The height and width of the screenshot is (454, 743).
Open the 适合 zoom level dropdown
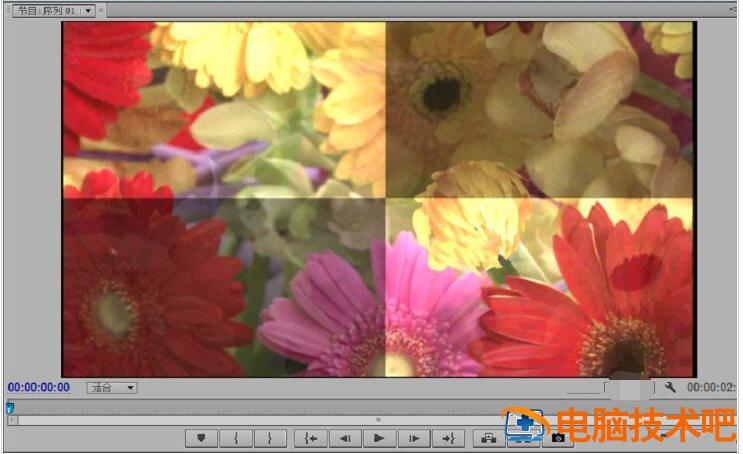point(112,388)
